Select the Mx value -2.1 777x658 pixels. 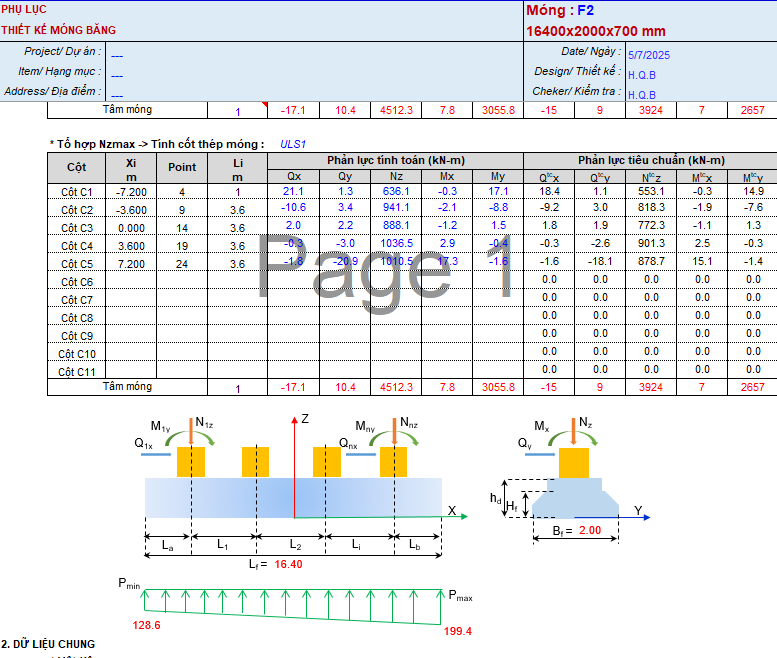447,207
